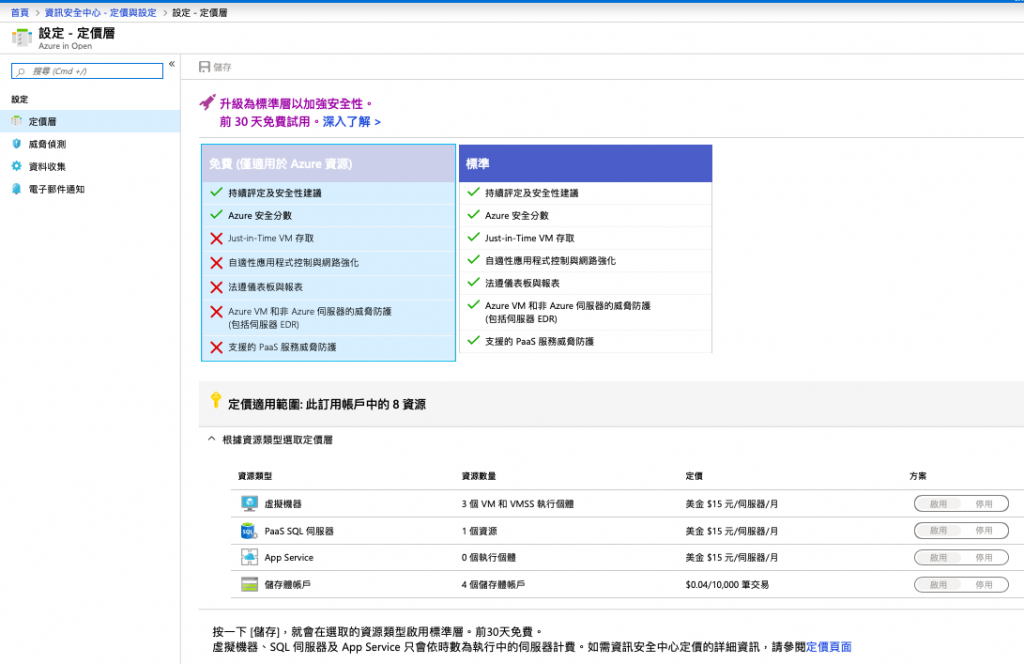
Task: Click the 威脅偵測 shield icon
Action: click(16, 144)
